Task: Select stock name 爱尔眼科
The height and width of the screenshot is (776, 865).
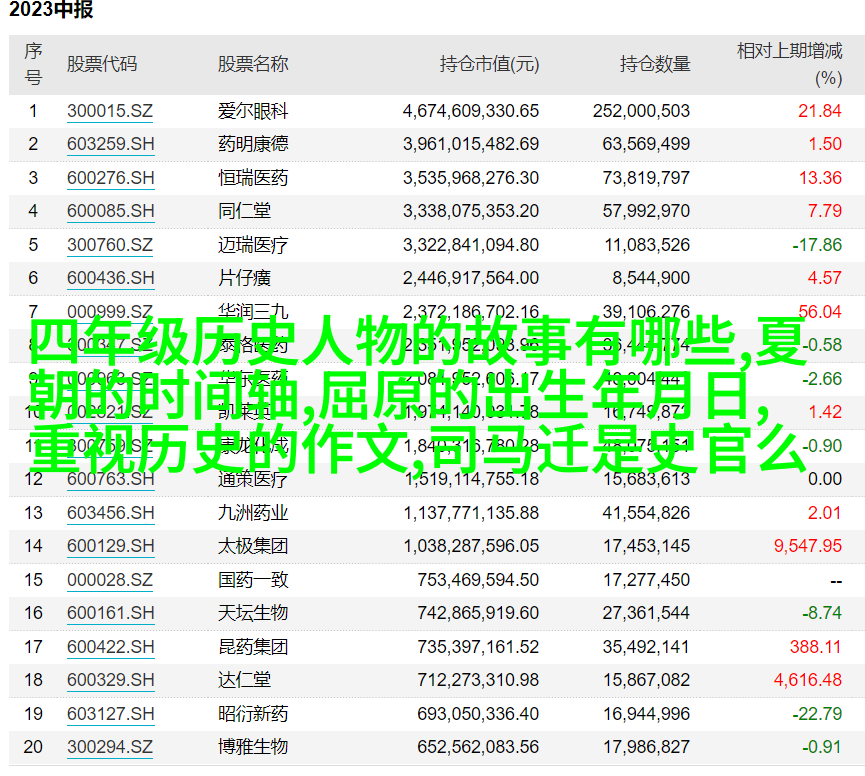Action: (253, 111)
